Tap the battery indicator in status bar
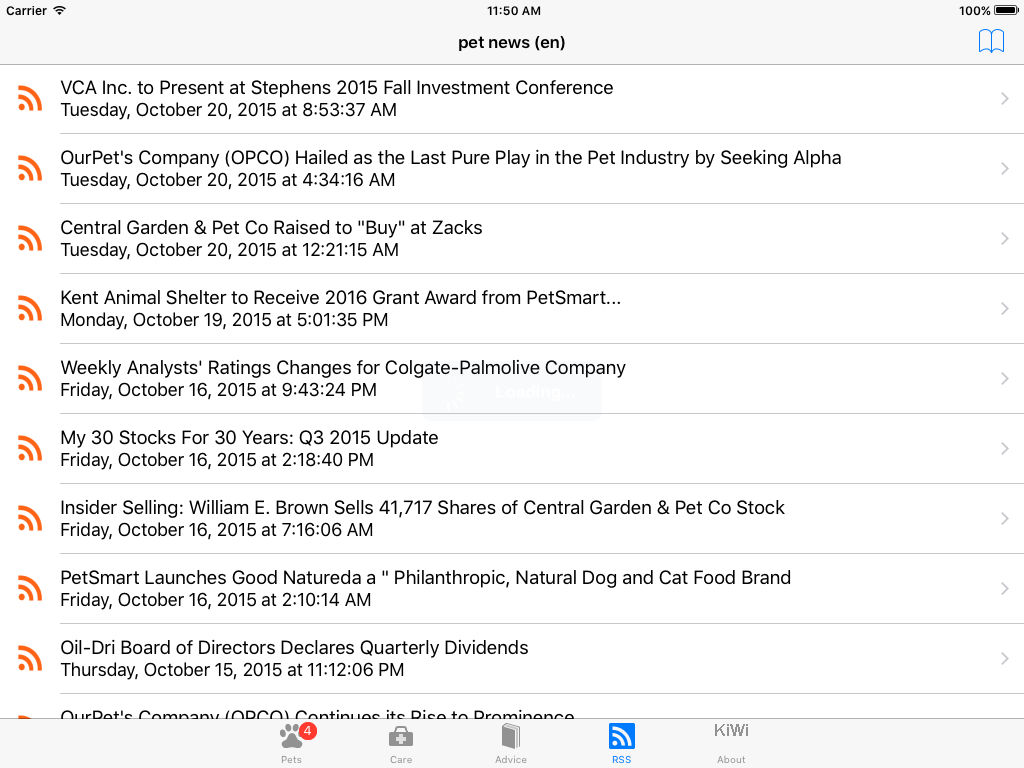This screenshot has width=1024, height=768. [1006, 10]
